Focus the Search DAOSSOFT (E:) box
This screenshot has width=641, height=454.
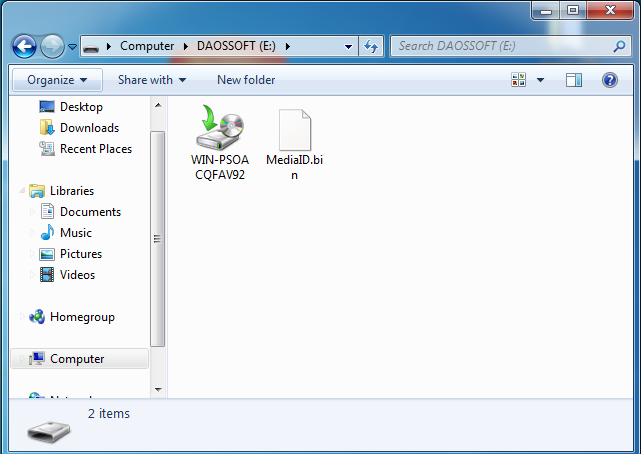[511, 46]
